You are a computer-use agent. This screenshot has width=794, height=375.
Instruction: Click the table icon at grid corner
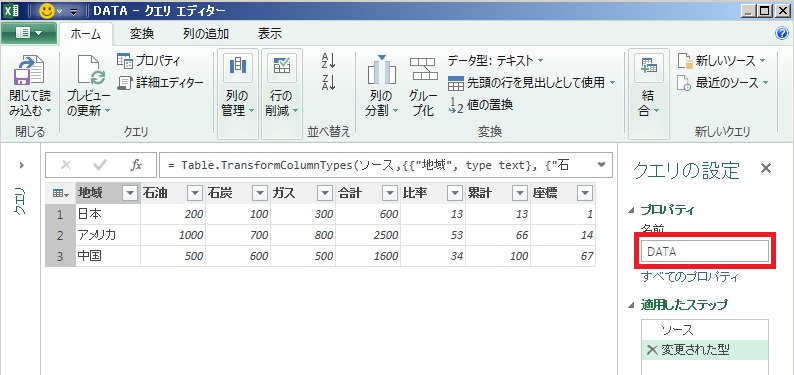60,193
